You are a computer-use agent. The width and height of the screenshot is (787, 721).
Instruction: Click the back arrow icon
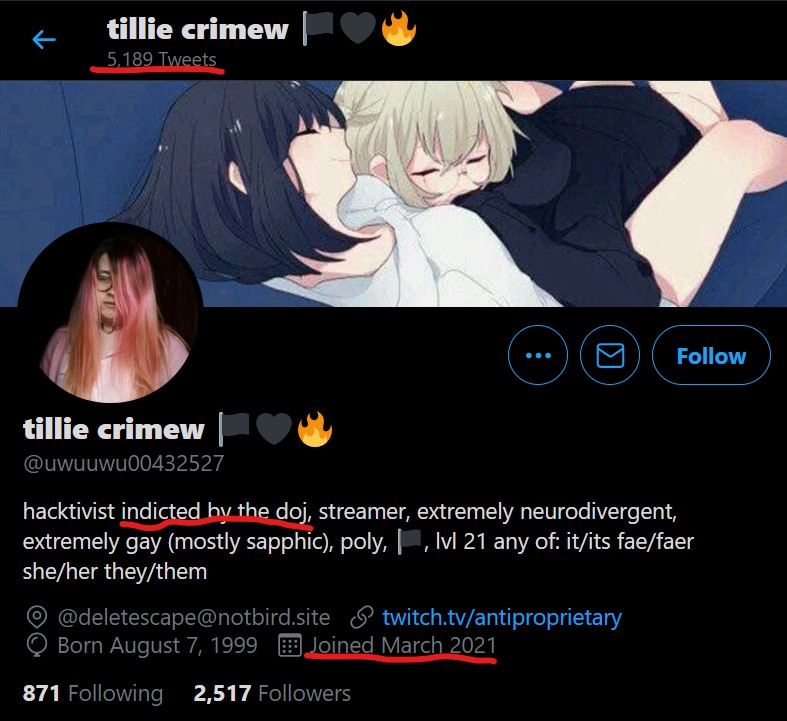[44, 40]
